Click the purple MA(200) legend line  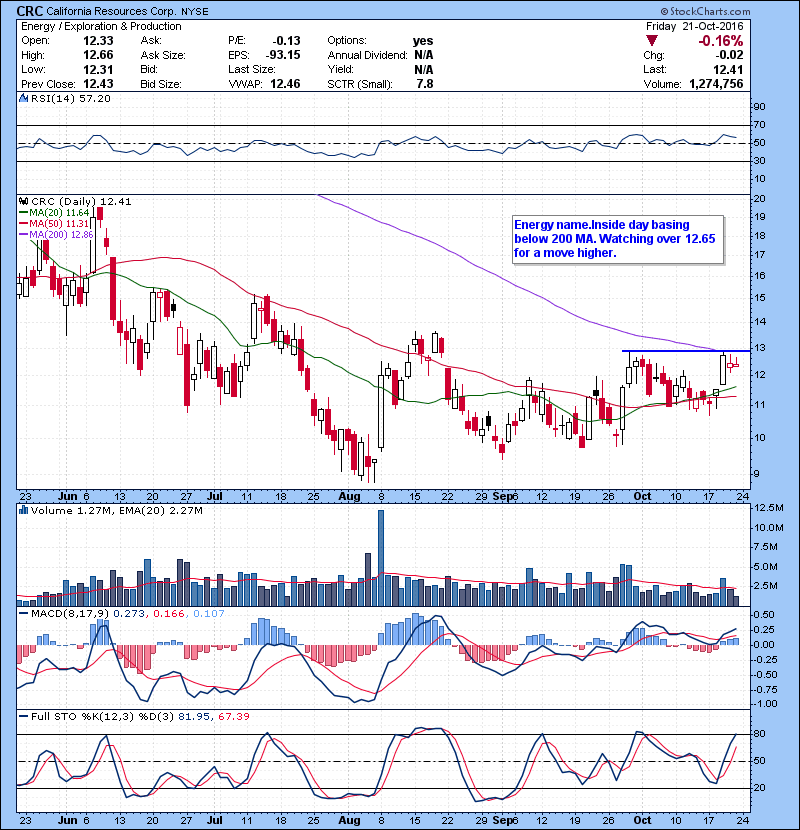tap(23, 234)
